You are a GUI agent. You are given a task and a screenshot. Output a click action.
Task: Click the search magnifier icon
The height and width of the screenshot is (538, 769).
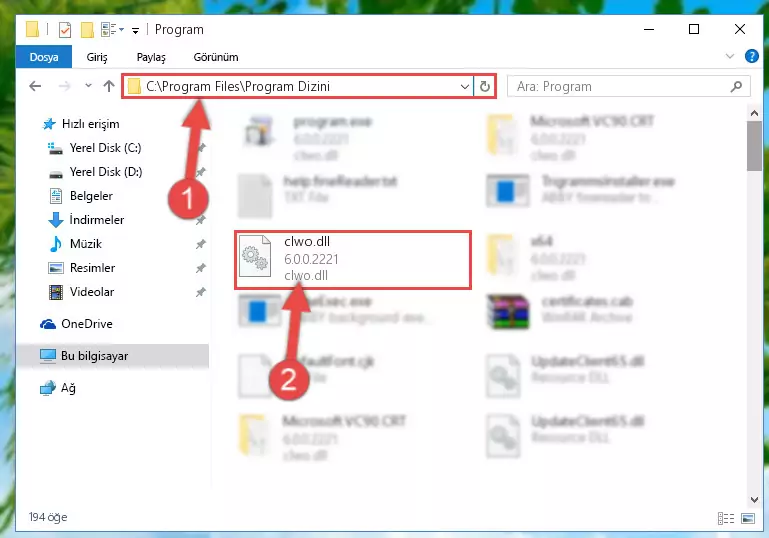736,86
